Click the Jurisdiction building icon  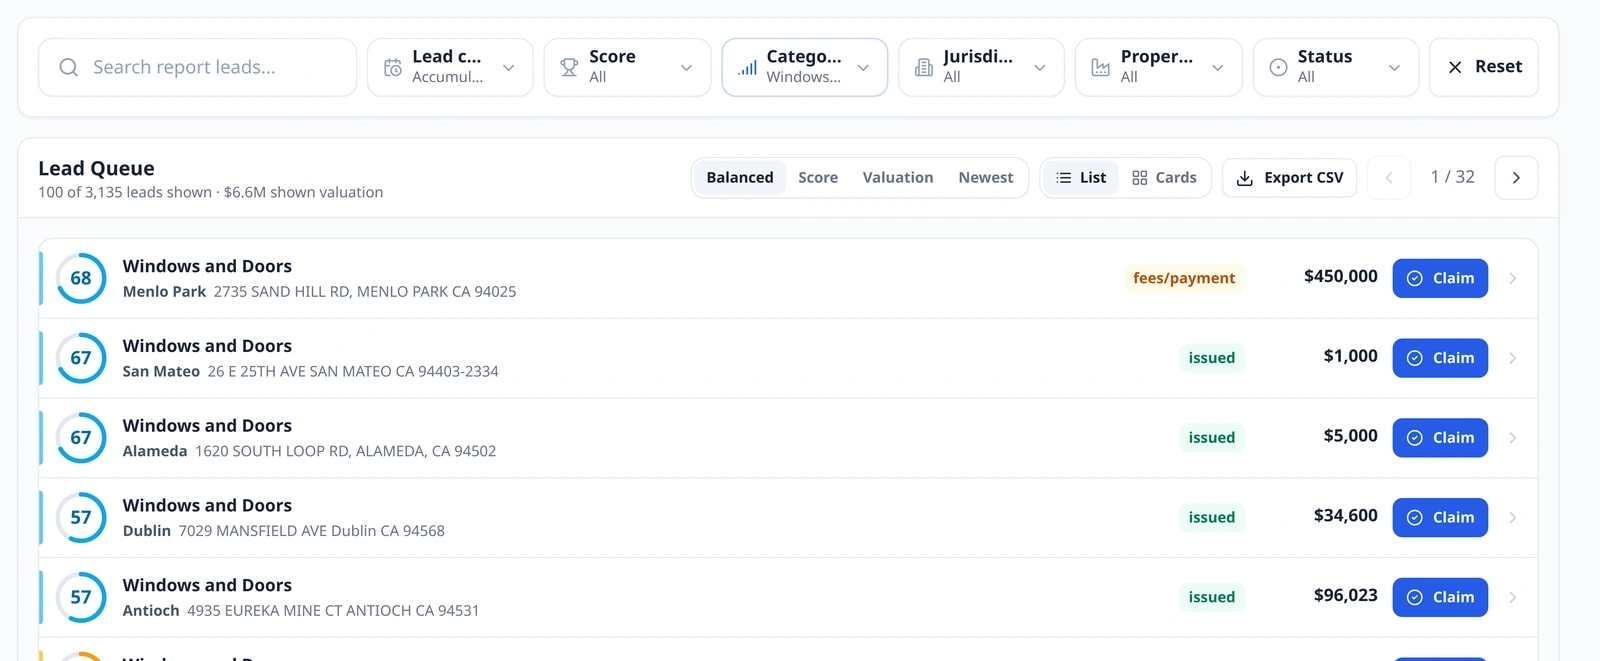click(x=924, y=67)
